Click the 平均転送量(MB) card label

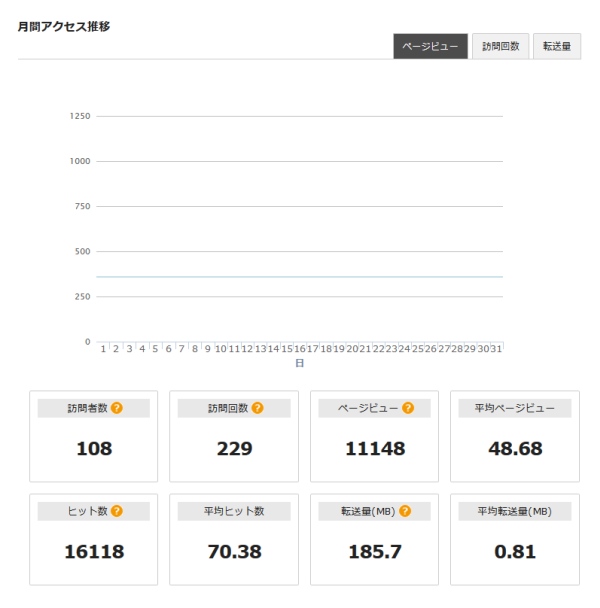click(x=515, y=511)
